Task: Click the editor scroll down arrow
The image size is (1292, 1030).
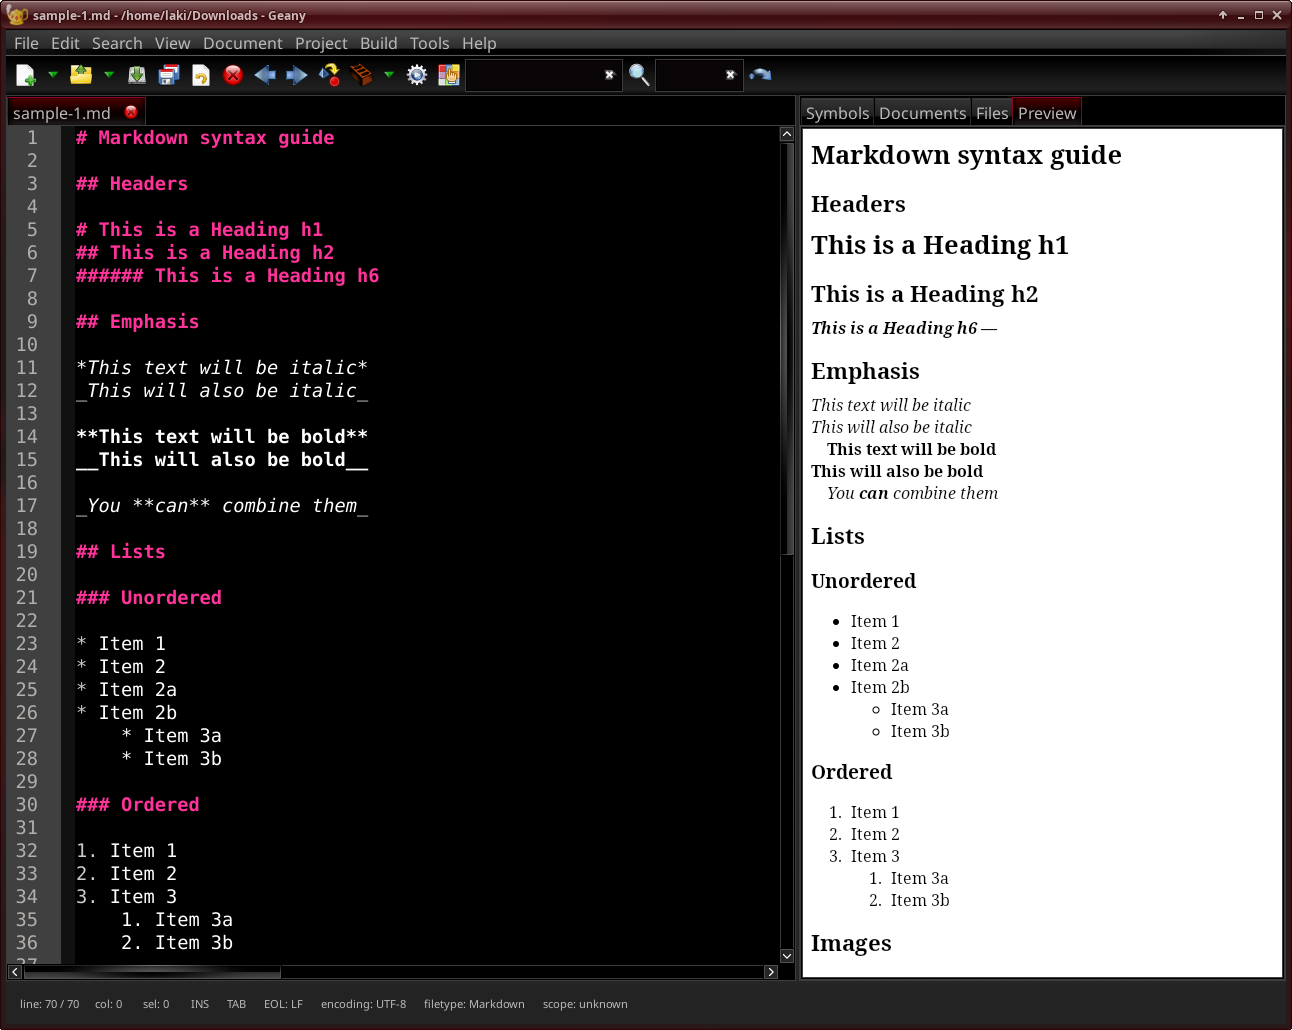Action: (787, 956)
